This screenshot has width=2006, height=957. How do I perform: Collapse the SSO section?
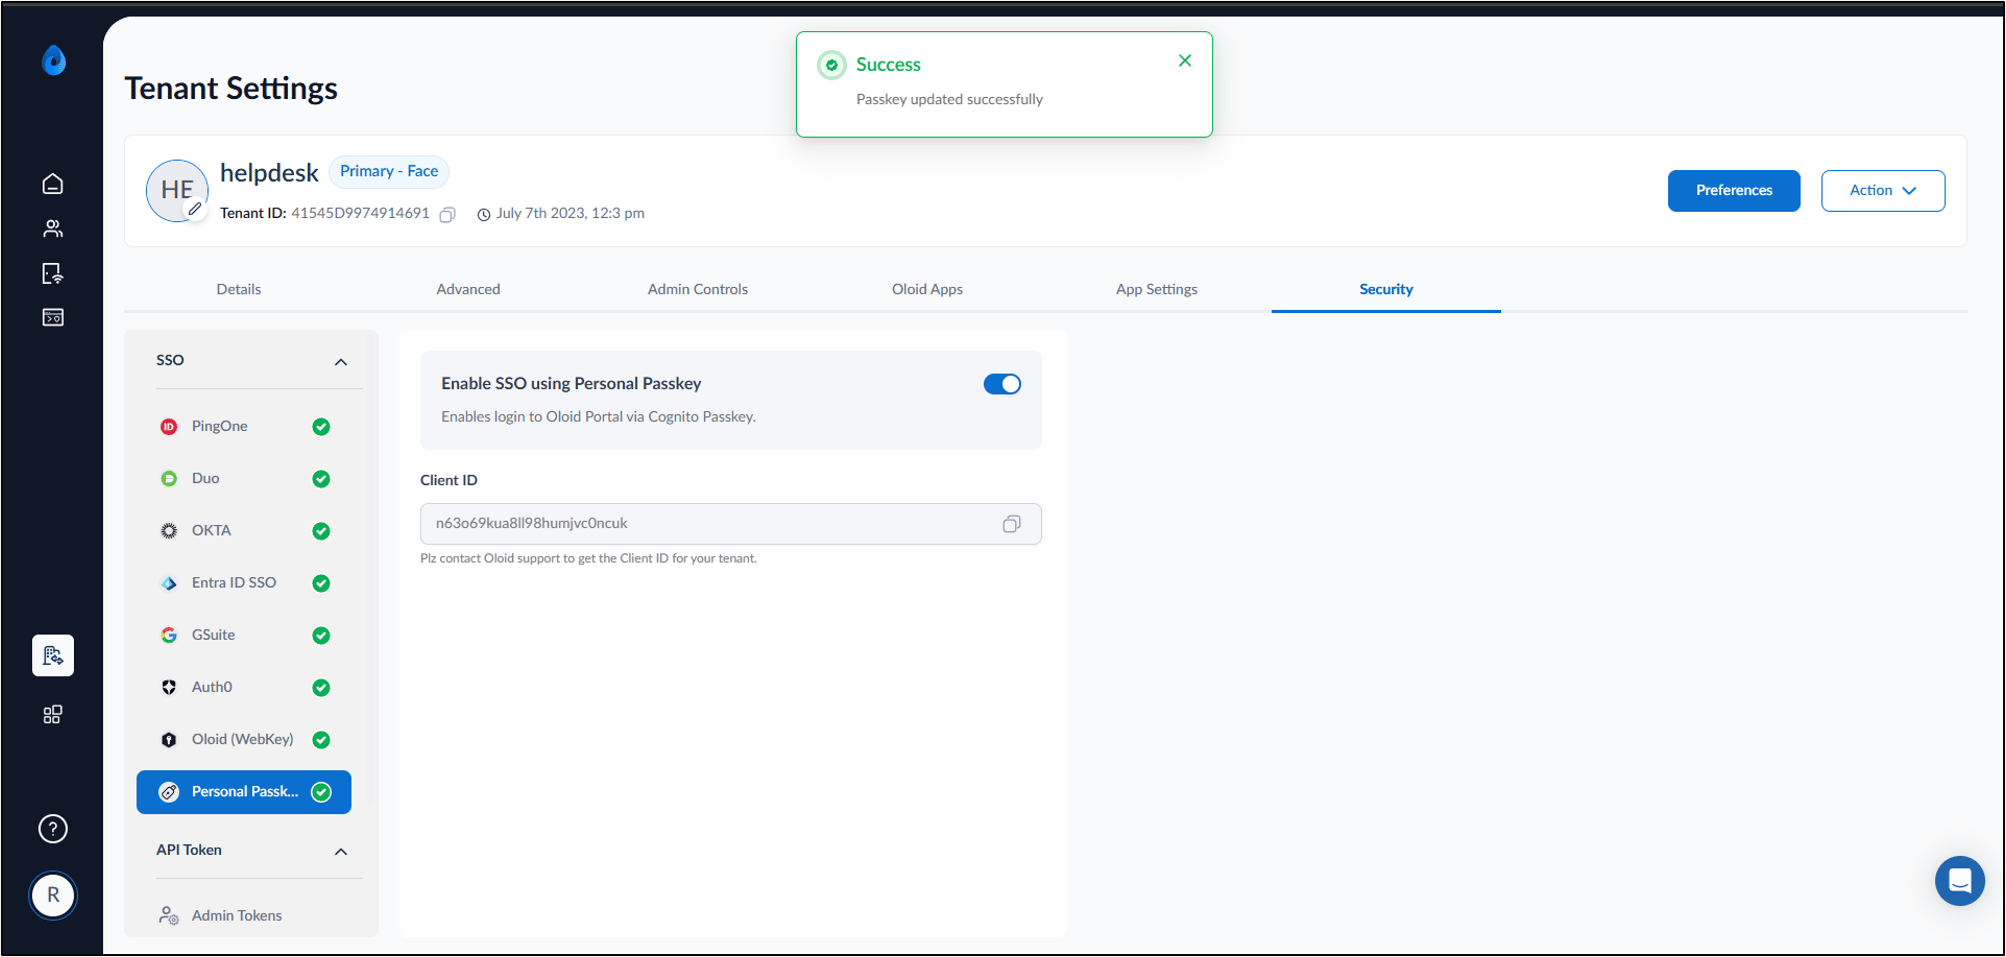[341, 362]
